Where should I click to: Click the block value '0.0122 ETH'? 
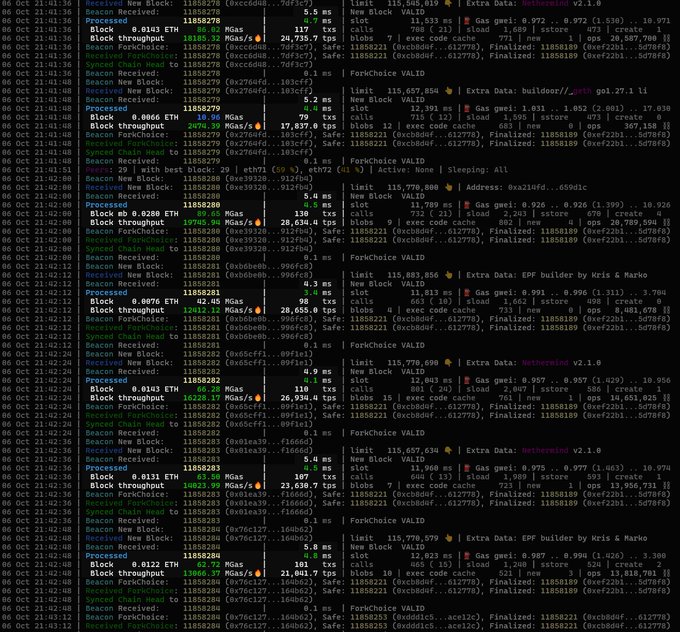click(x=155, y=564)
